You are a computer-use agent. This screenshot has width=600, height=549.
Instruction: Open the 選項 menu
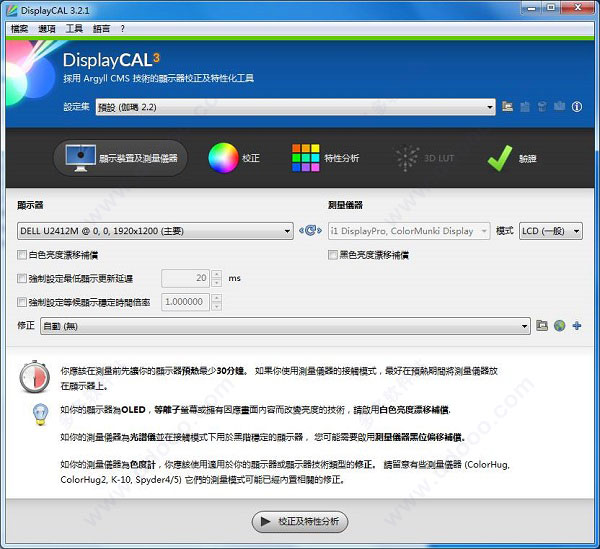coord(47,29)
